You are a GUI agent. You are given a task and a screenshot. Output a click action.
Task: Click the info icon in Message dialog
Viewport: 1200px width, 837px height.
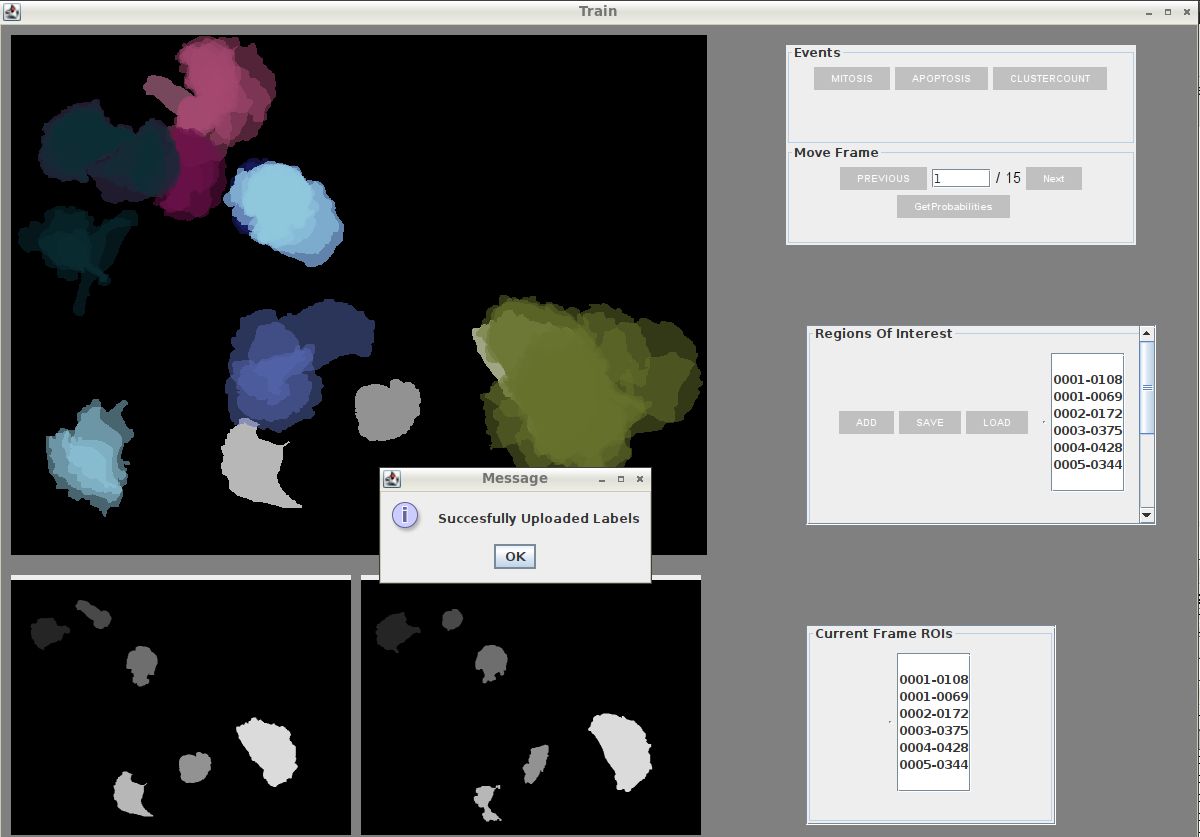[404, 516]
